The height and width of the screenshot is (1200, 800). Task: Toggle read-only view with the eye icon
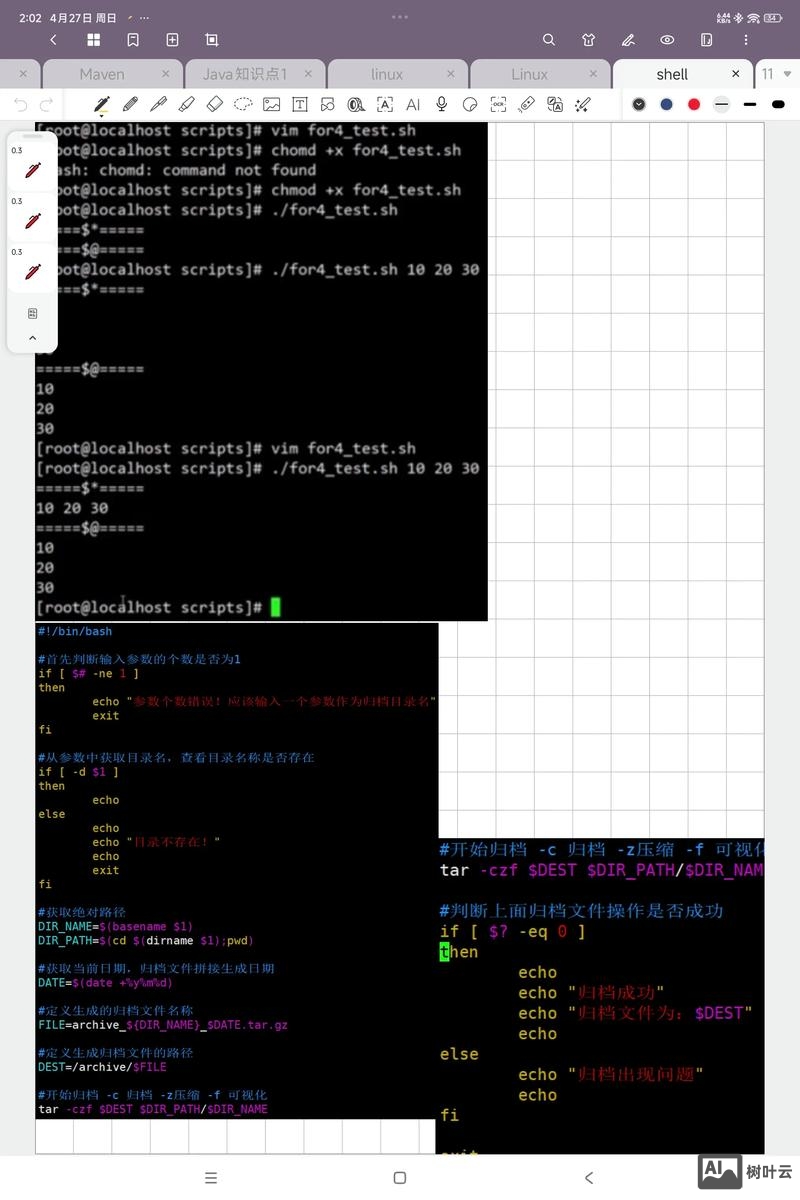click(667, 40)
